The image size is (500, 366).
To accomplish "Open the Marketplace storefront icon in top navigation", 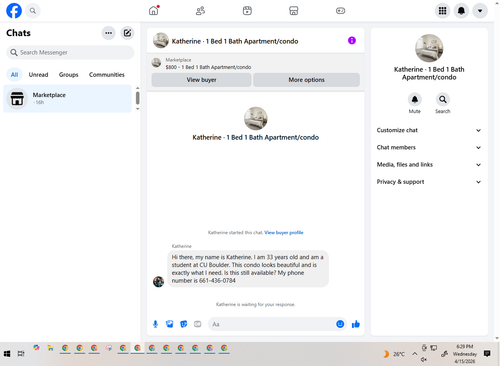I will coord(294,11).
